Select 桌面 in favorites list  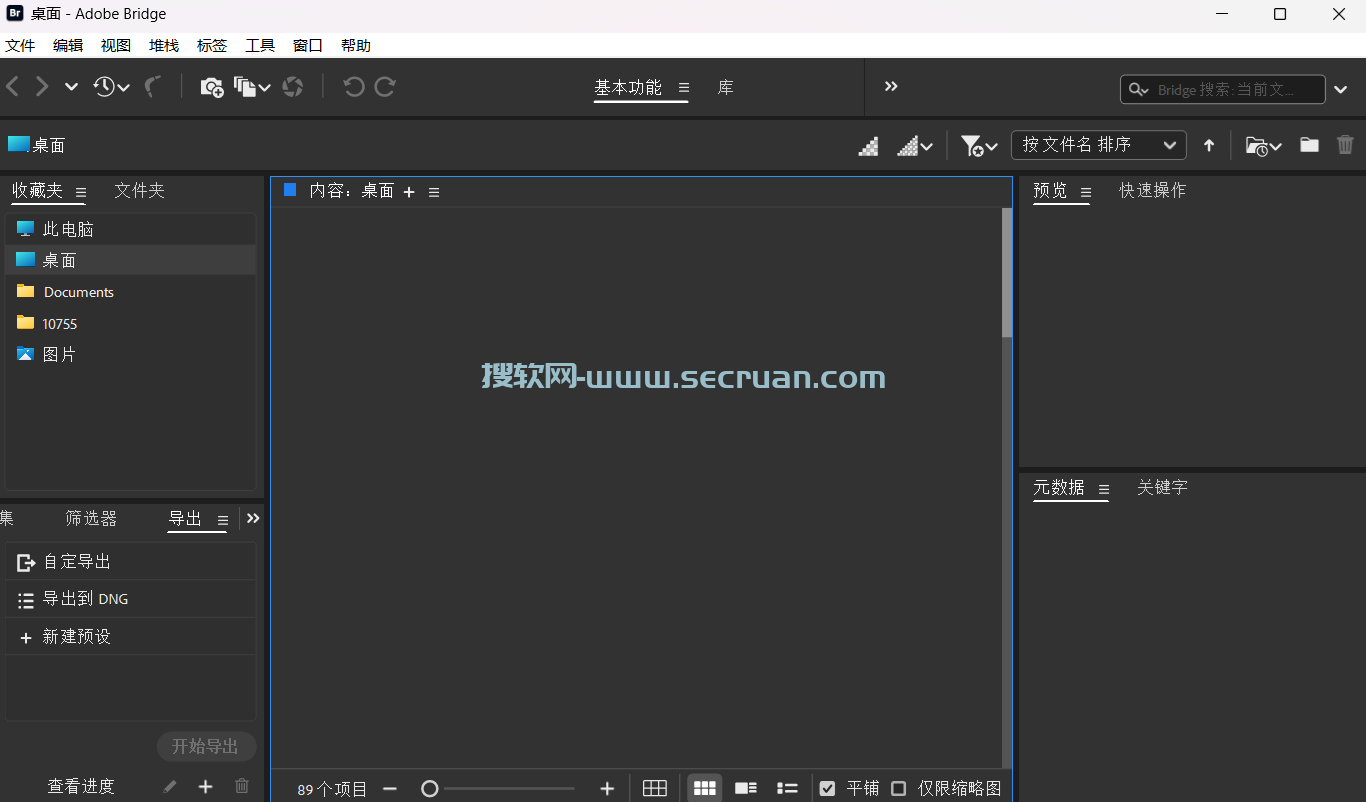point(130,260)
